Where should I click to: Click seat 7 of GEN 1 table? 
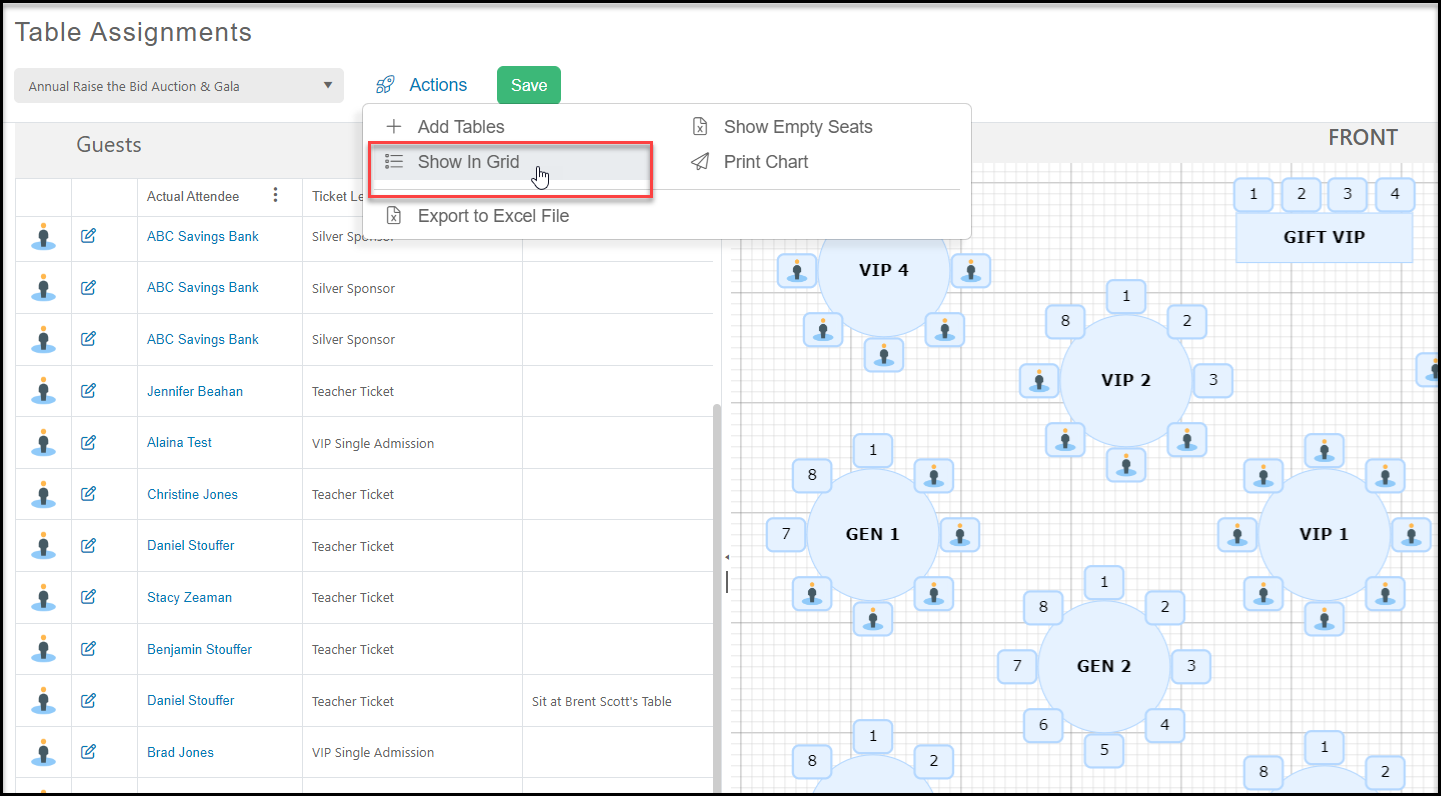pos(786,534)
